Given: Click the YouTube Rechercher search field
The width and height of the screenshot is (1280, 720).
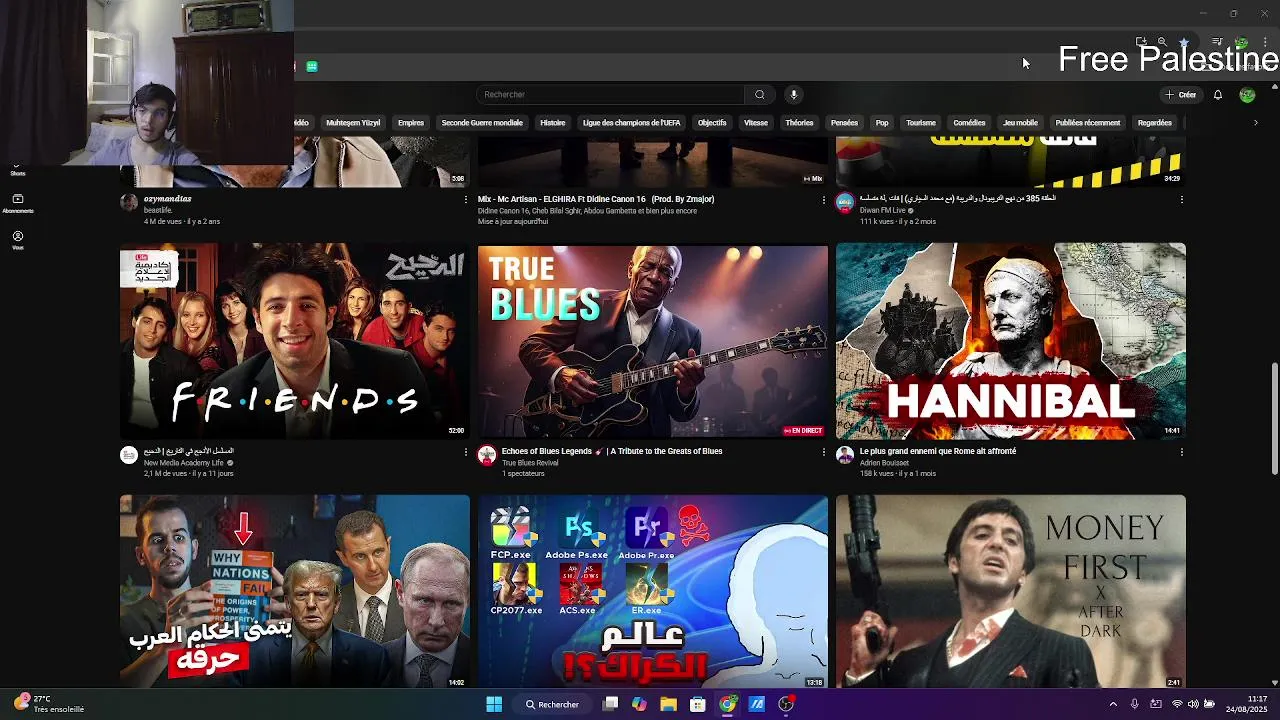Looking at the screenshot, I should point(610,95).
